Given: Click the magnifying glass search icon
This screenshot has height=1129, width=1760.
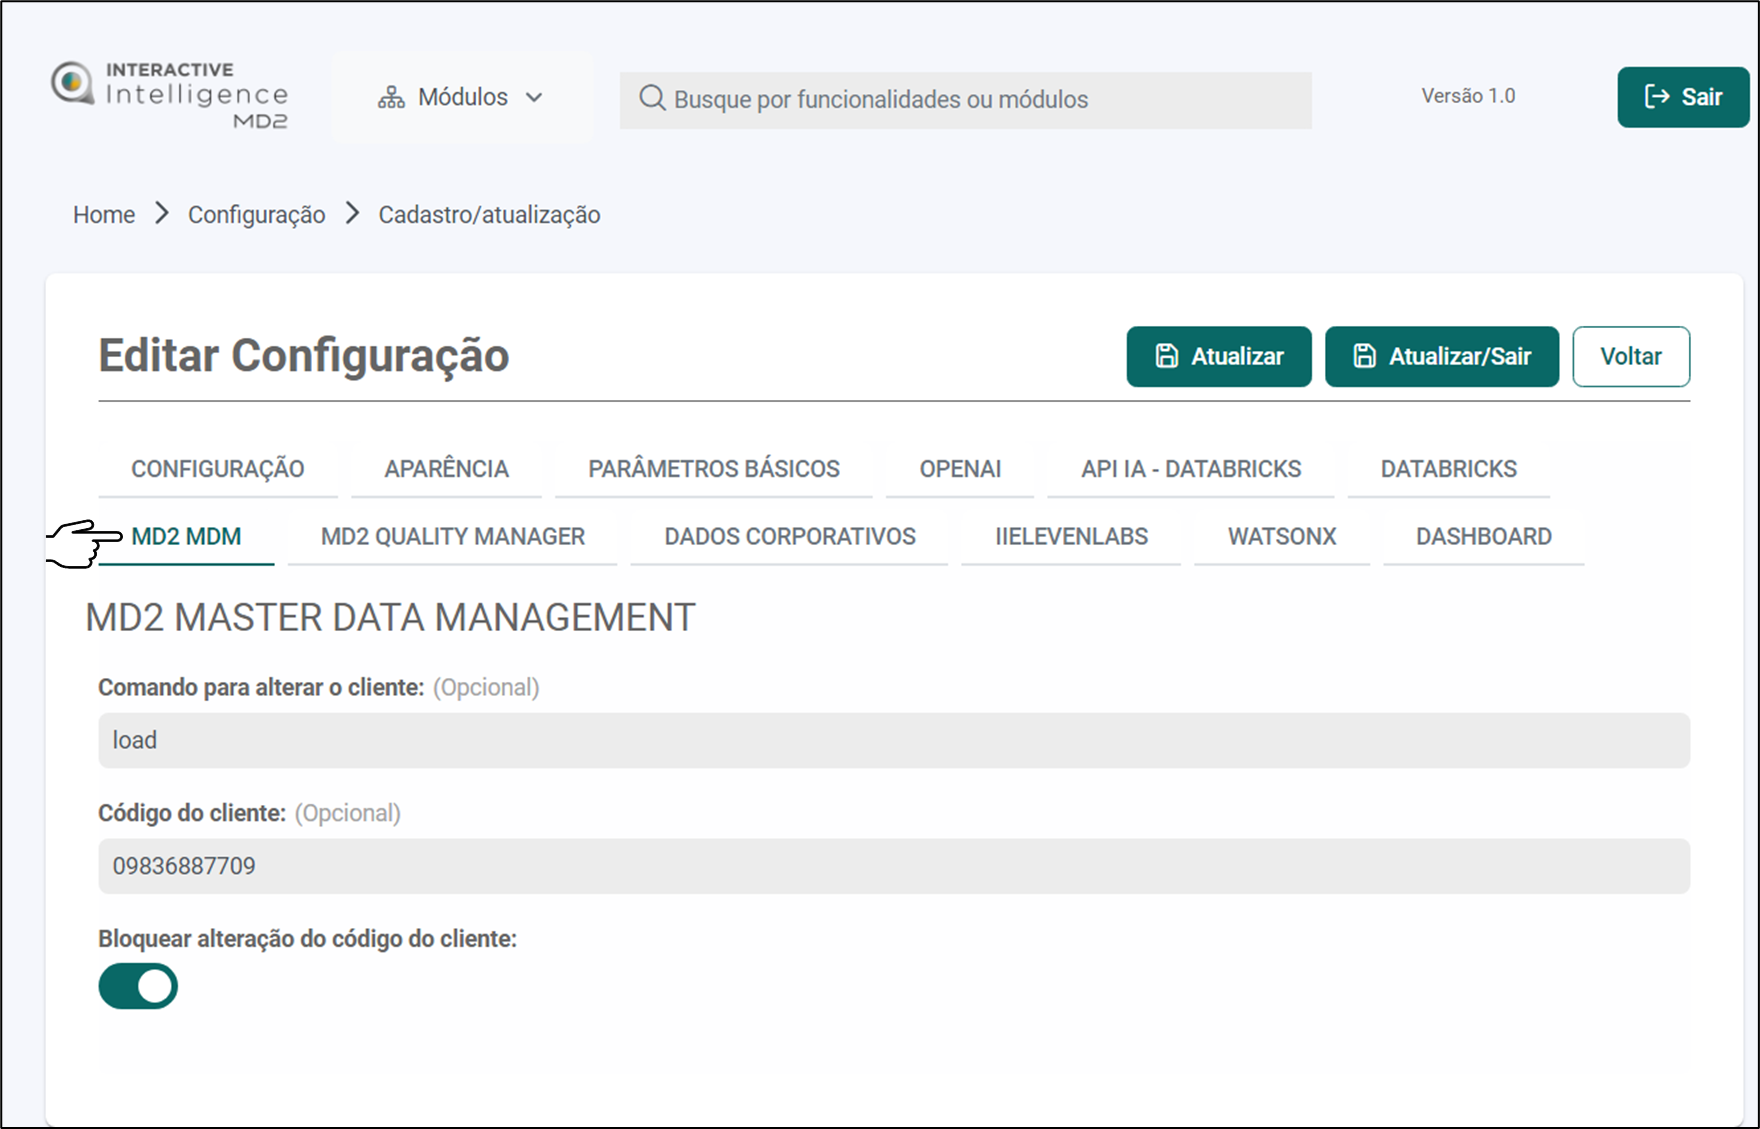Looking at the screenshot, I should coord(652,98).
